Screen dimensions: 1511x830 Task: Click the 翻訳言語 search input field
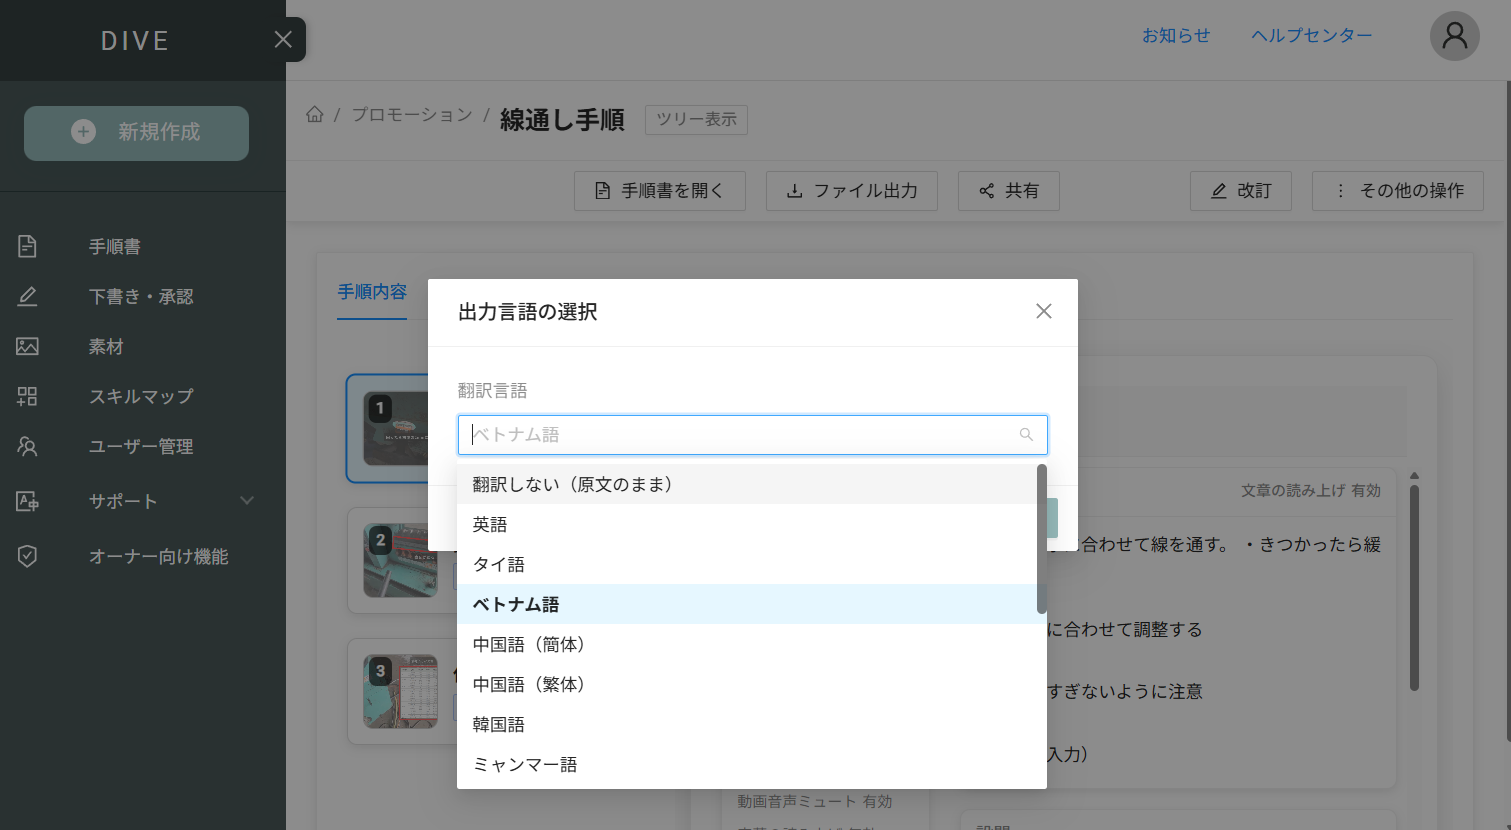click(740, 435)
